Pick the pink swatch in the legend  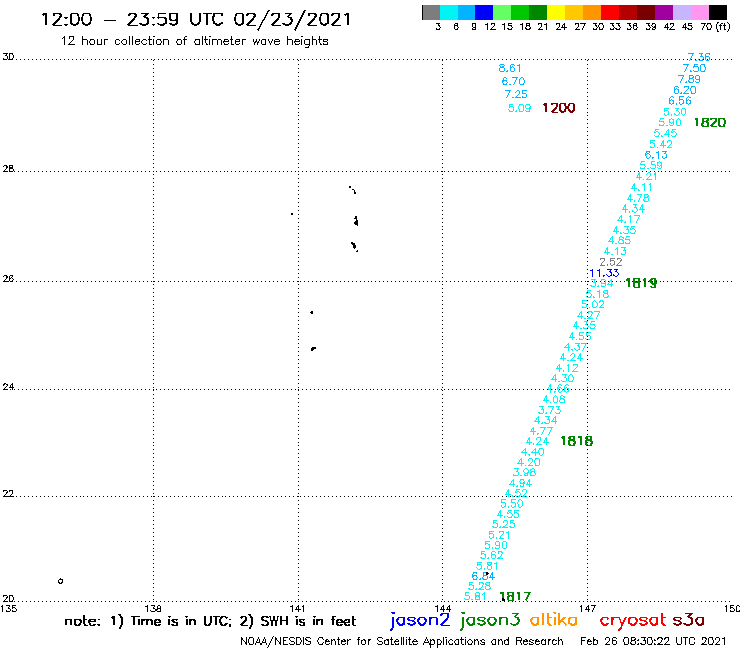point(699,12)
